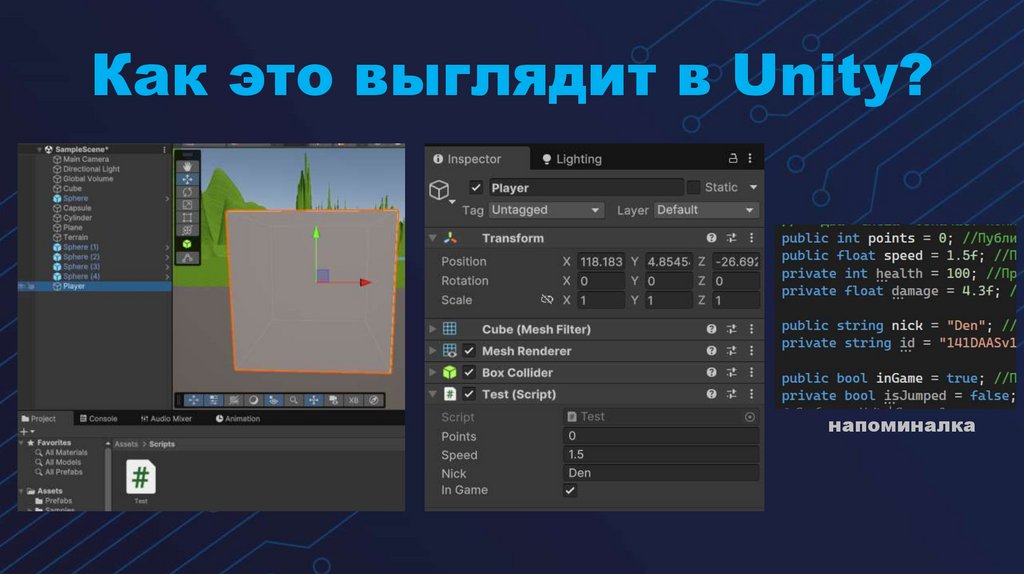Image resolution: width=1024 pixels, height=574 pixels.
Task: Select the Hand (view) tool in Scene toolbar
Action: pos(187,167)
